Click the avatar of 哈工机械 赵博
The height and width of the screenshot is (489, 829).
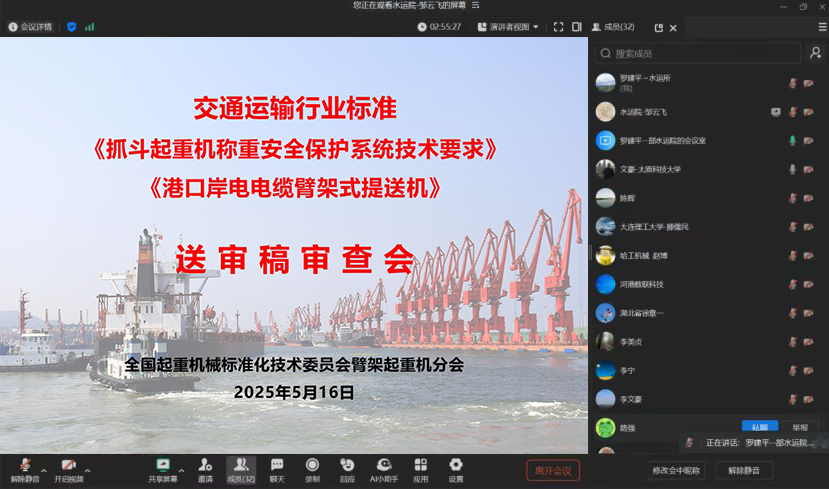(x=605, y=256)
